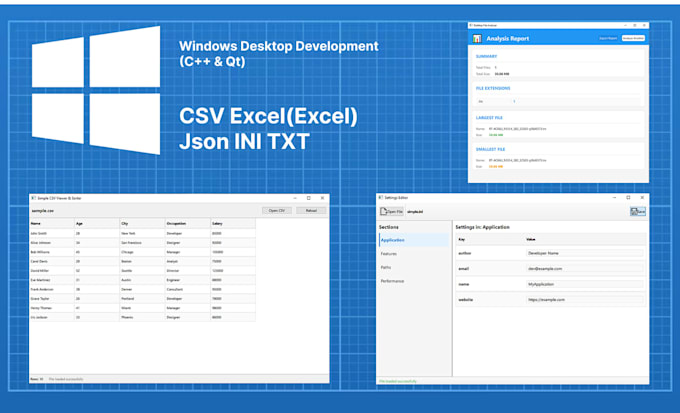Sort by Salary column header
The image size is (680, 413).
[233, 223]
